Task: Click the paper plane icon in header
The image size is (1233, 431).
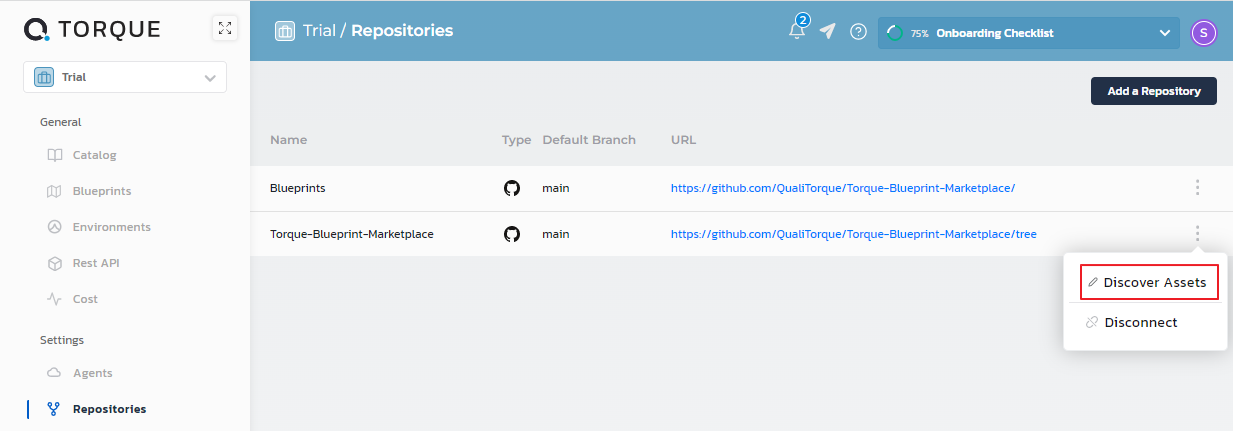Action: pos(827,31)
